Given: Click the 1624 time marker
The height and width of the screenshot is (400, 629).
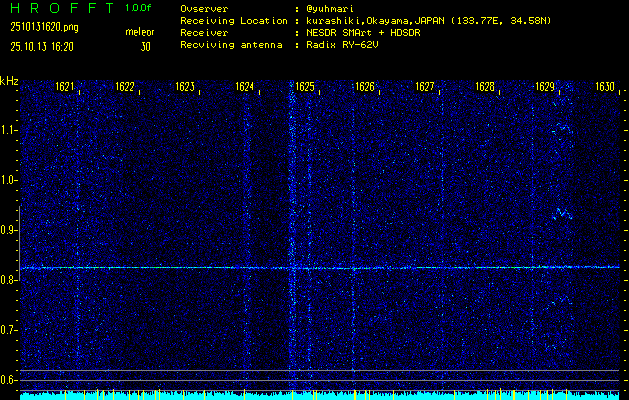Looking at the screenshot, I should (245, 87).
